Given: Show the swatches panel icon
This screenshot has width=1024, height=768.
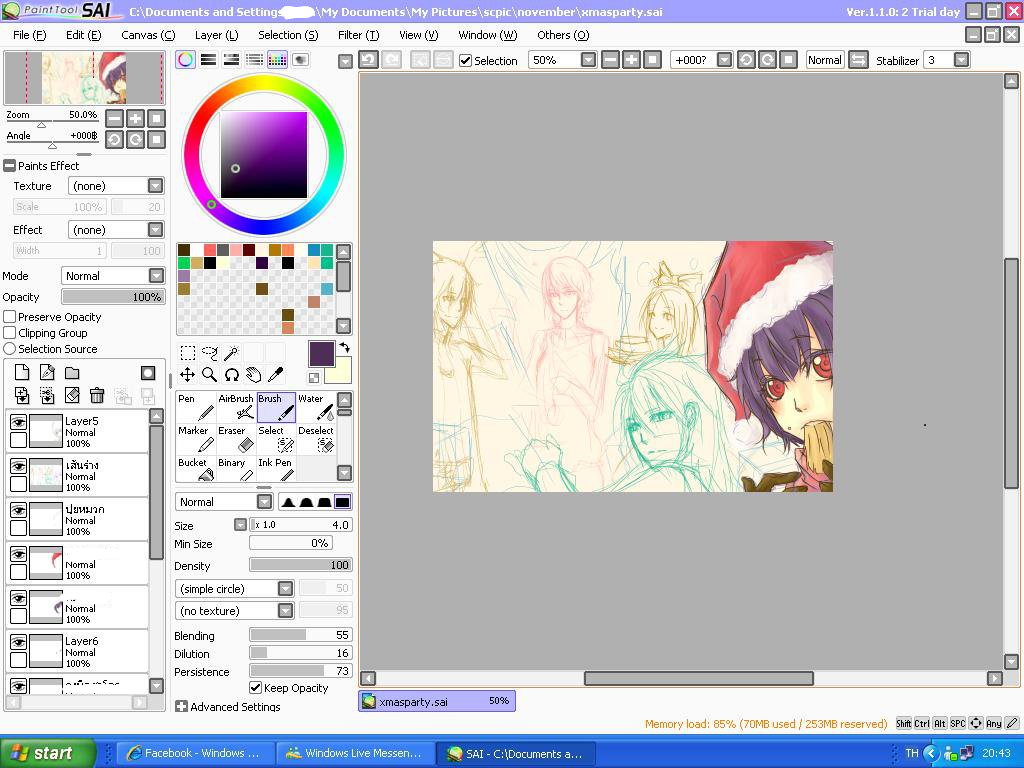Looking at the screenshot, I should click(x=277, y=59).
